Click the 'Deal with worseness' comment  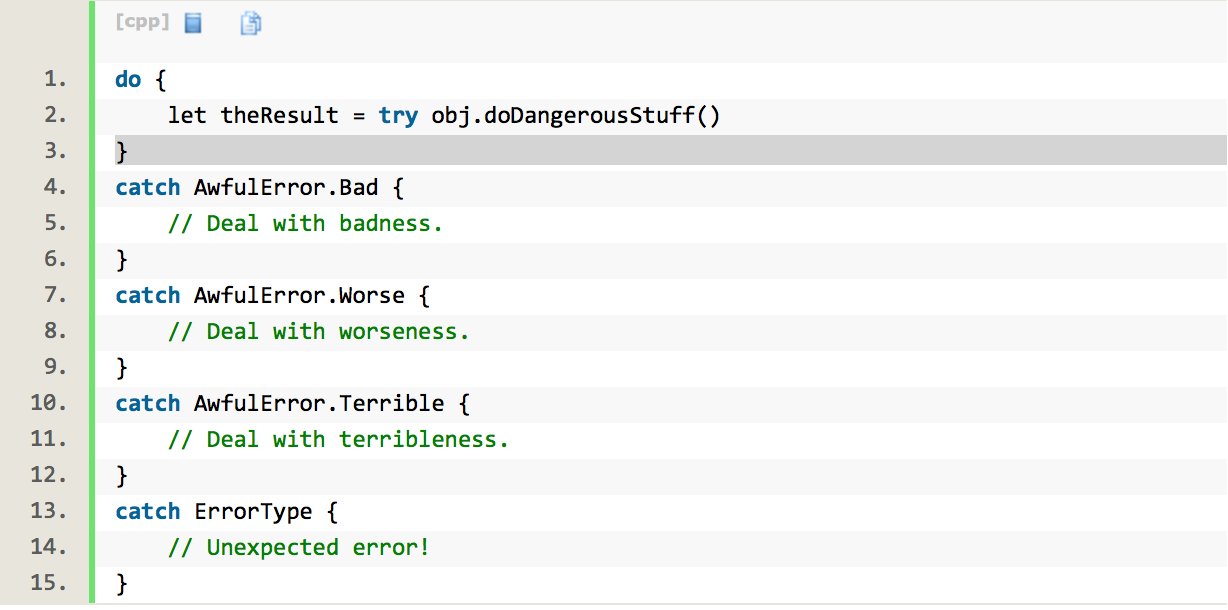coord(318,331)
